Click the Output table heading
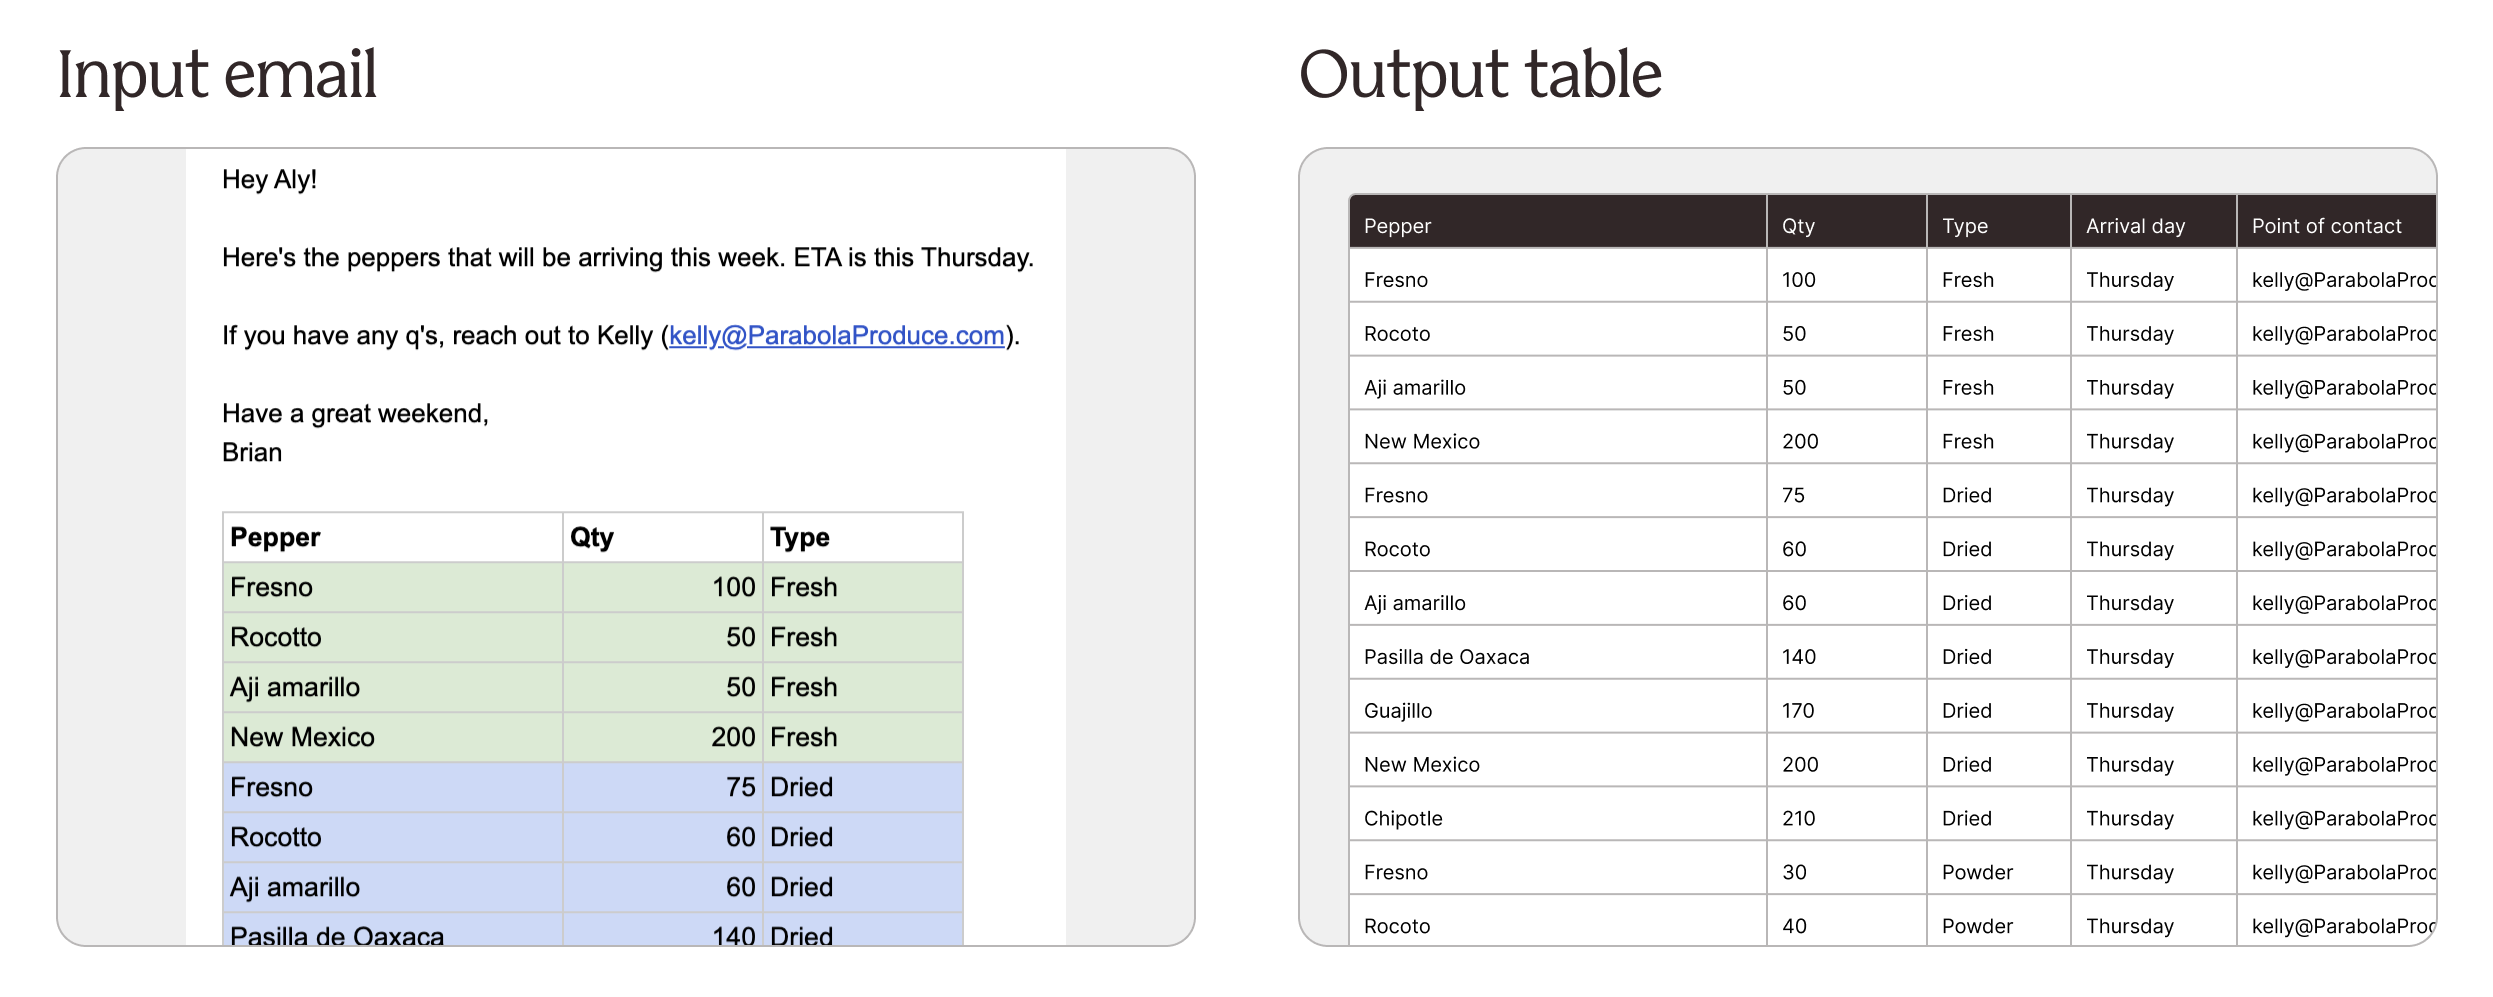The image size is (2493, 997). pos(1479,75)
